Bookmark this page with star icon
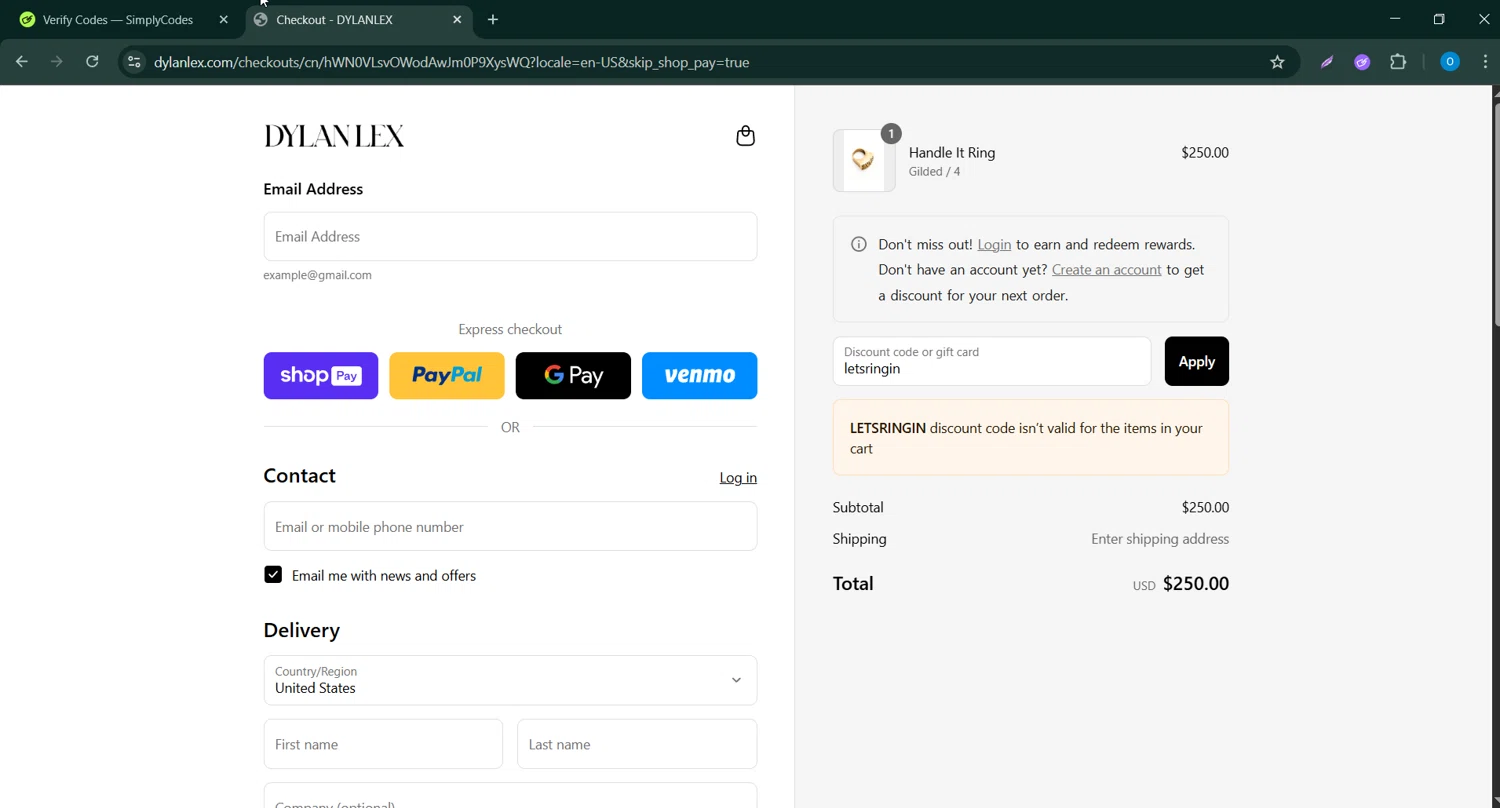The width and height of the screenshot is (1500, 808). point(1277,62)
